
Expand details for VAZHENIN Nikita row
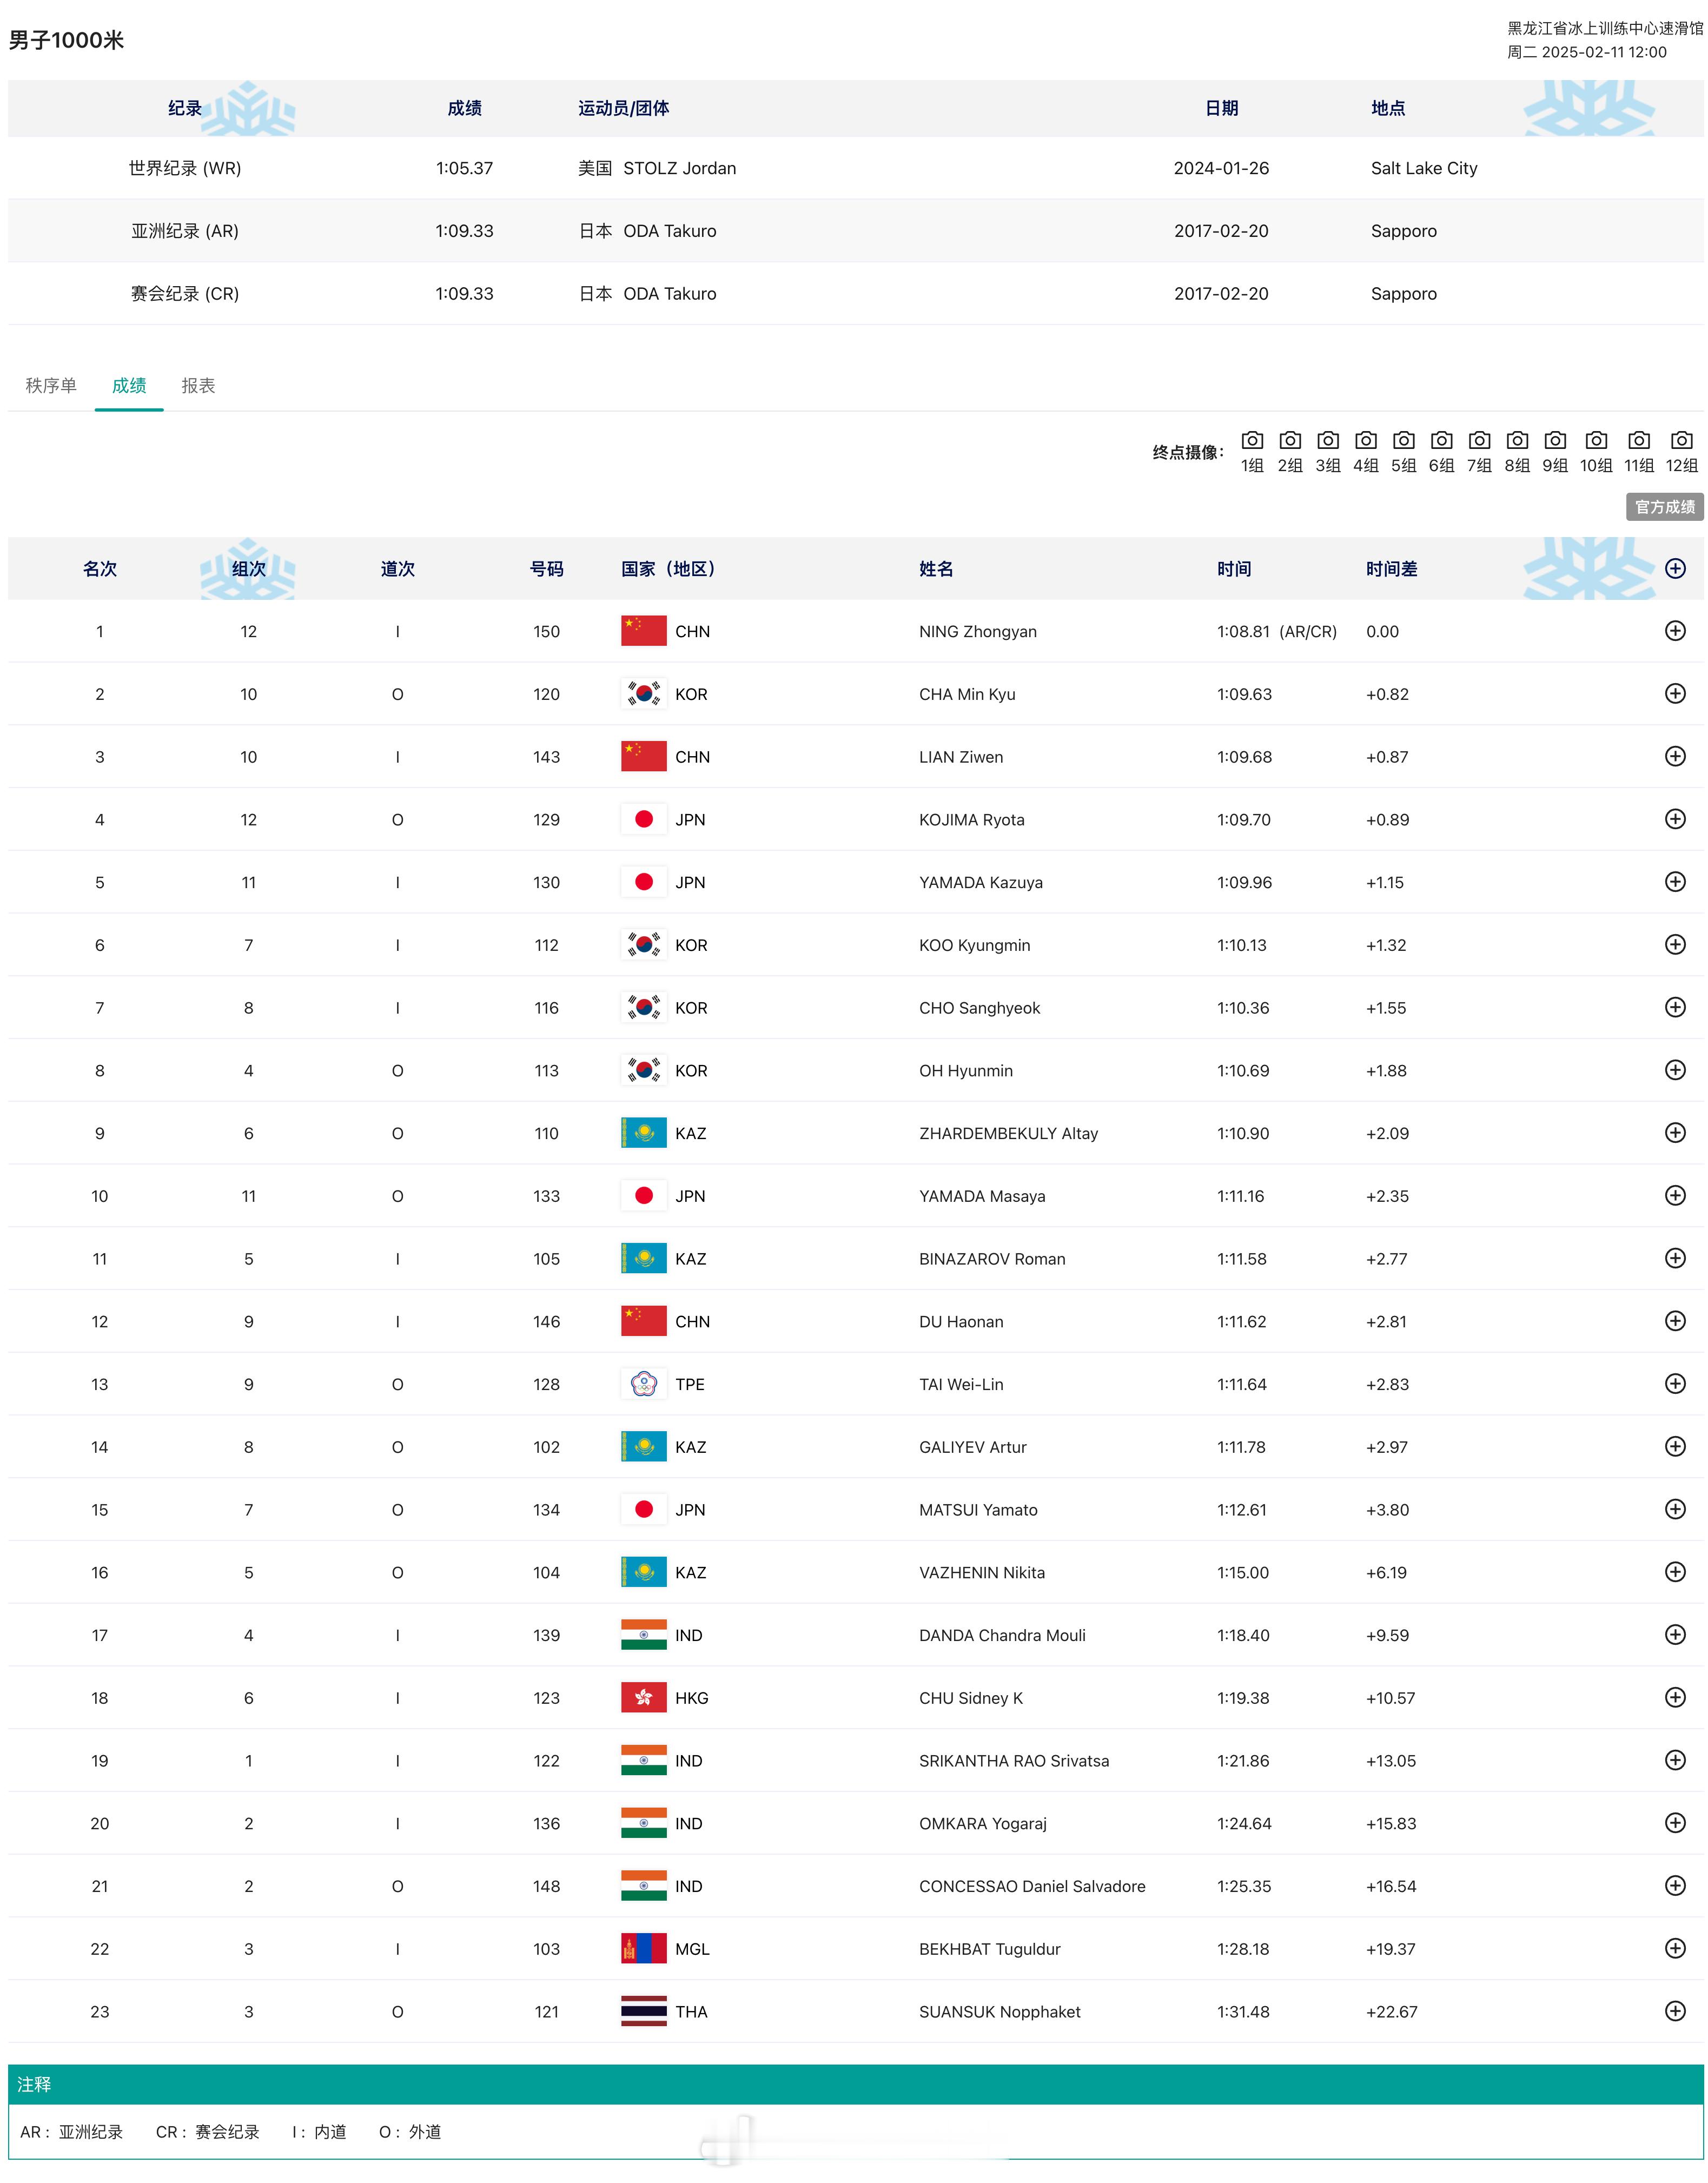click(x=1676, y=1572)
